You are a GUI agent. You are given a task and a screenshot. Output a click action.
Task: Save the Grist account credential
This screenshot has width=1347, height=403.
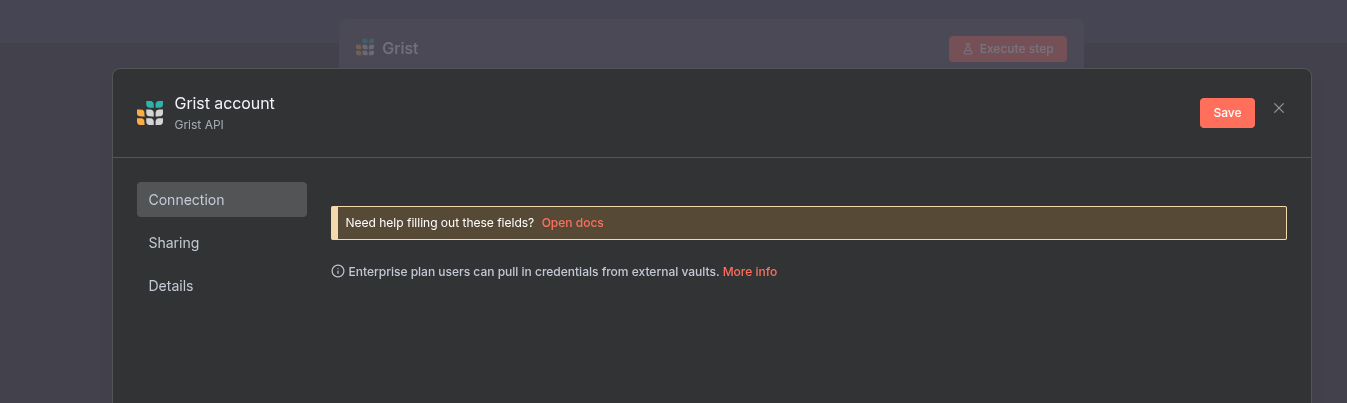1227,113
